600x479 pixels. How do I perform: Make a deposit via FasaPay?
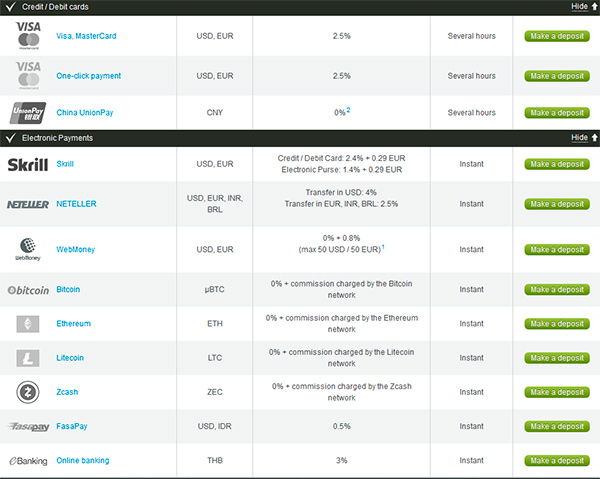(x=557, y=426)
